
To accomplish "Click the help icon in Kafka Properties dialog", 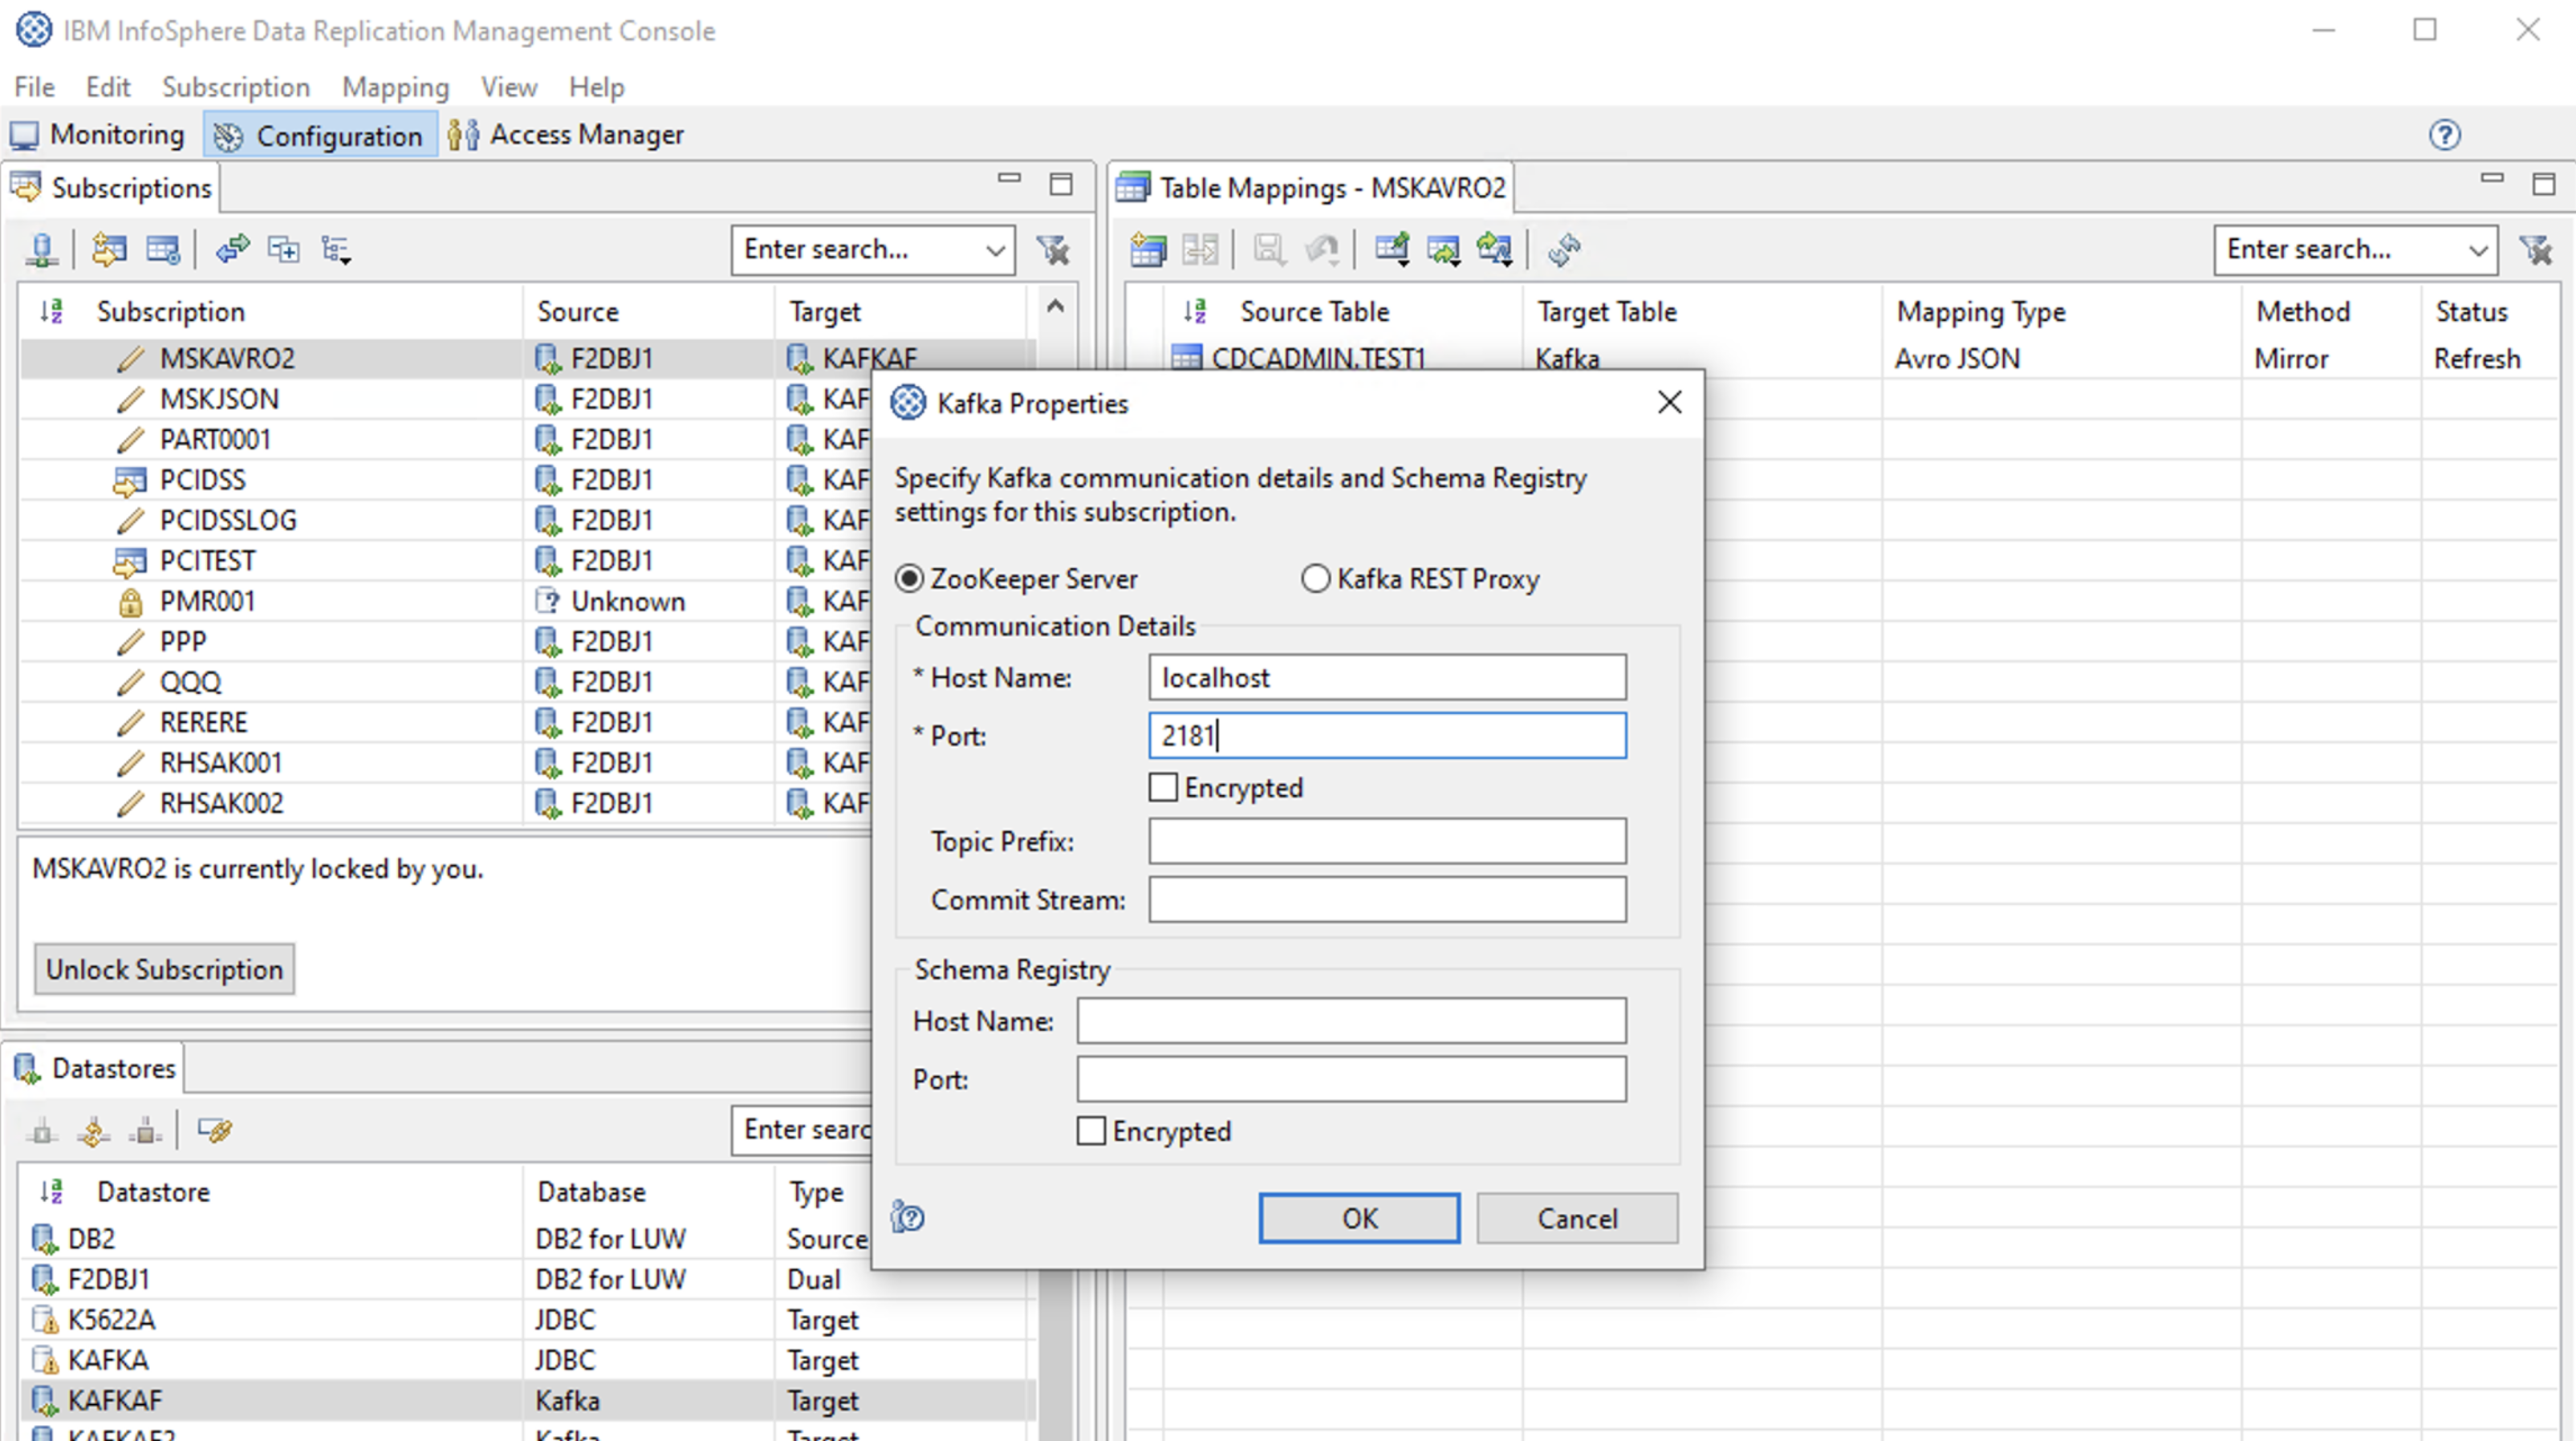I will click(x=907, y=1217).
